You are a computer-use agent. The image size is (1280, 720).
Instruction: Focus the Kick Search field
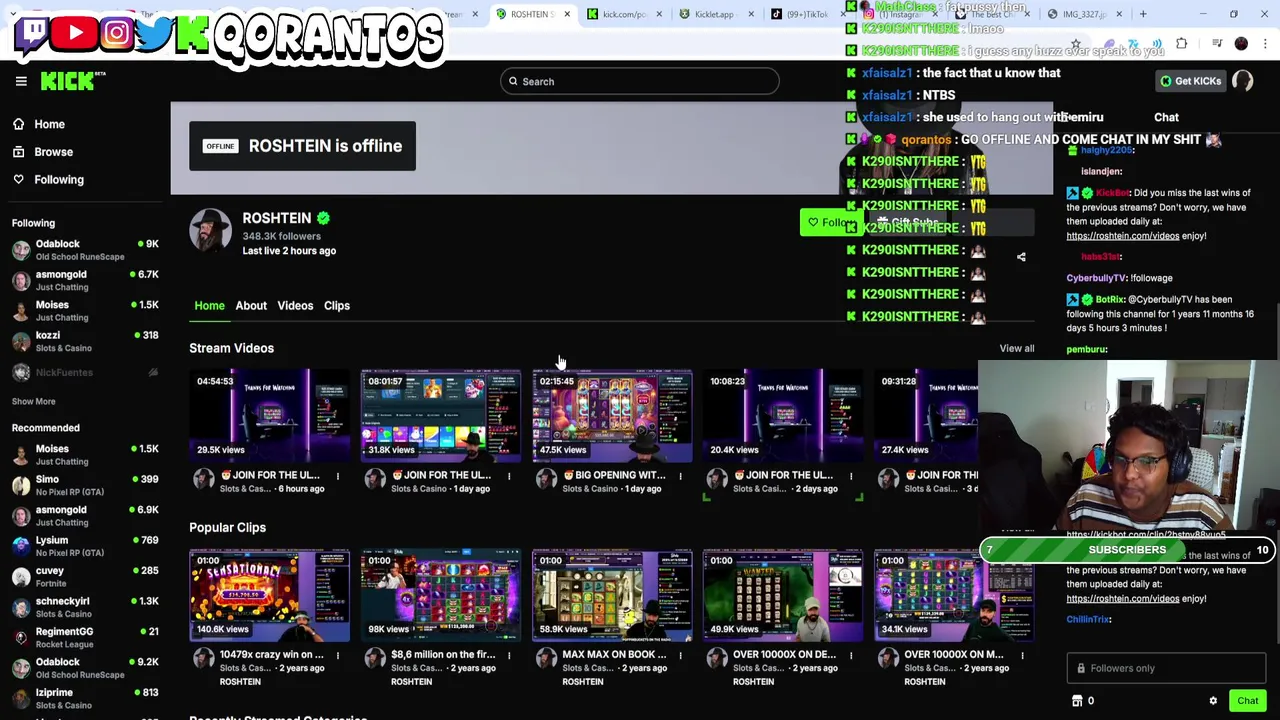coord(640,81)
